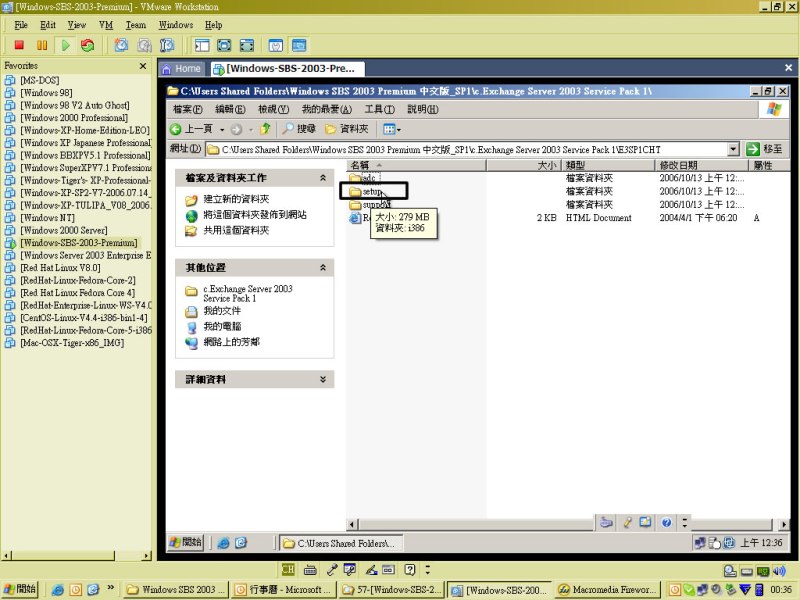Viewport: 800px width, 600px height.
Task: Click 將這個資料夾發佈到網站 link
Action: 255,215
